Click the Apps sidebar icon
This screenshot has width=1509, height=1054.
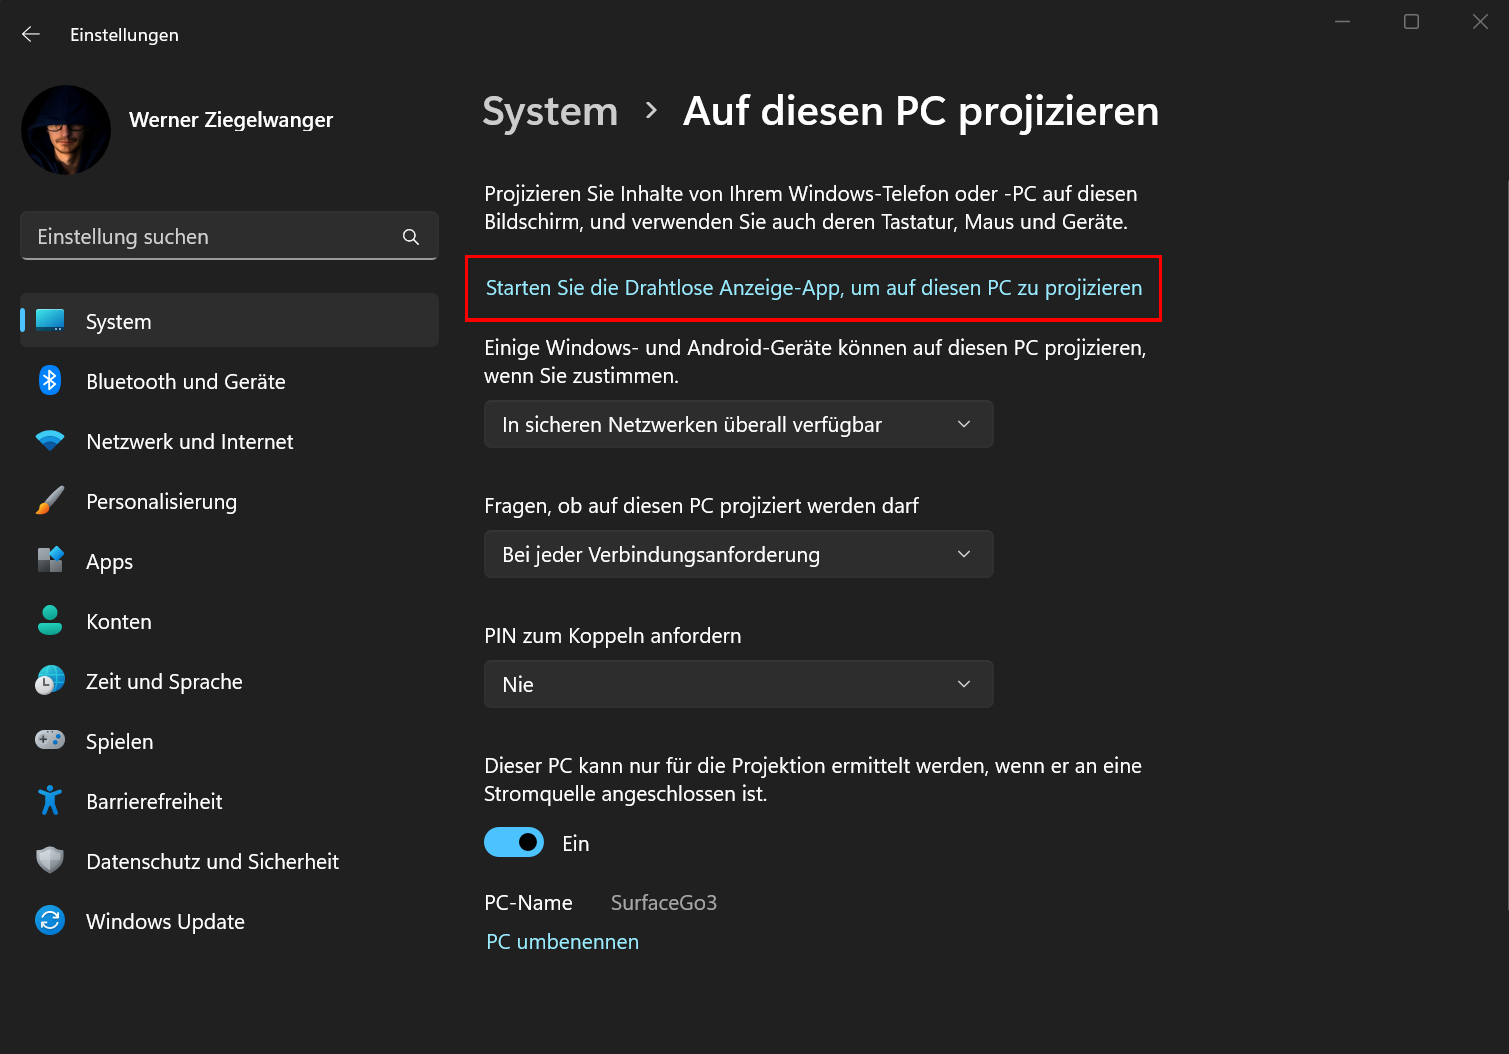click(x=50, y=561)
